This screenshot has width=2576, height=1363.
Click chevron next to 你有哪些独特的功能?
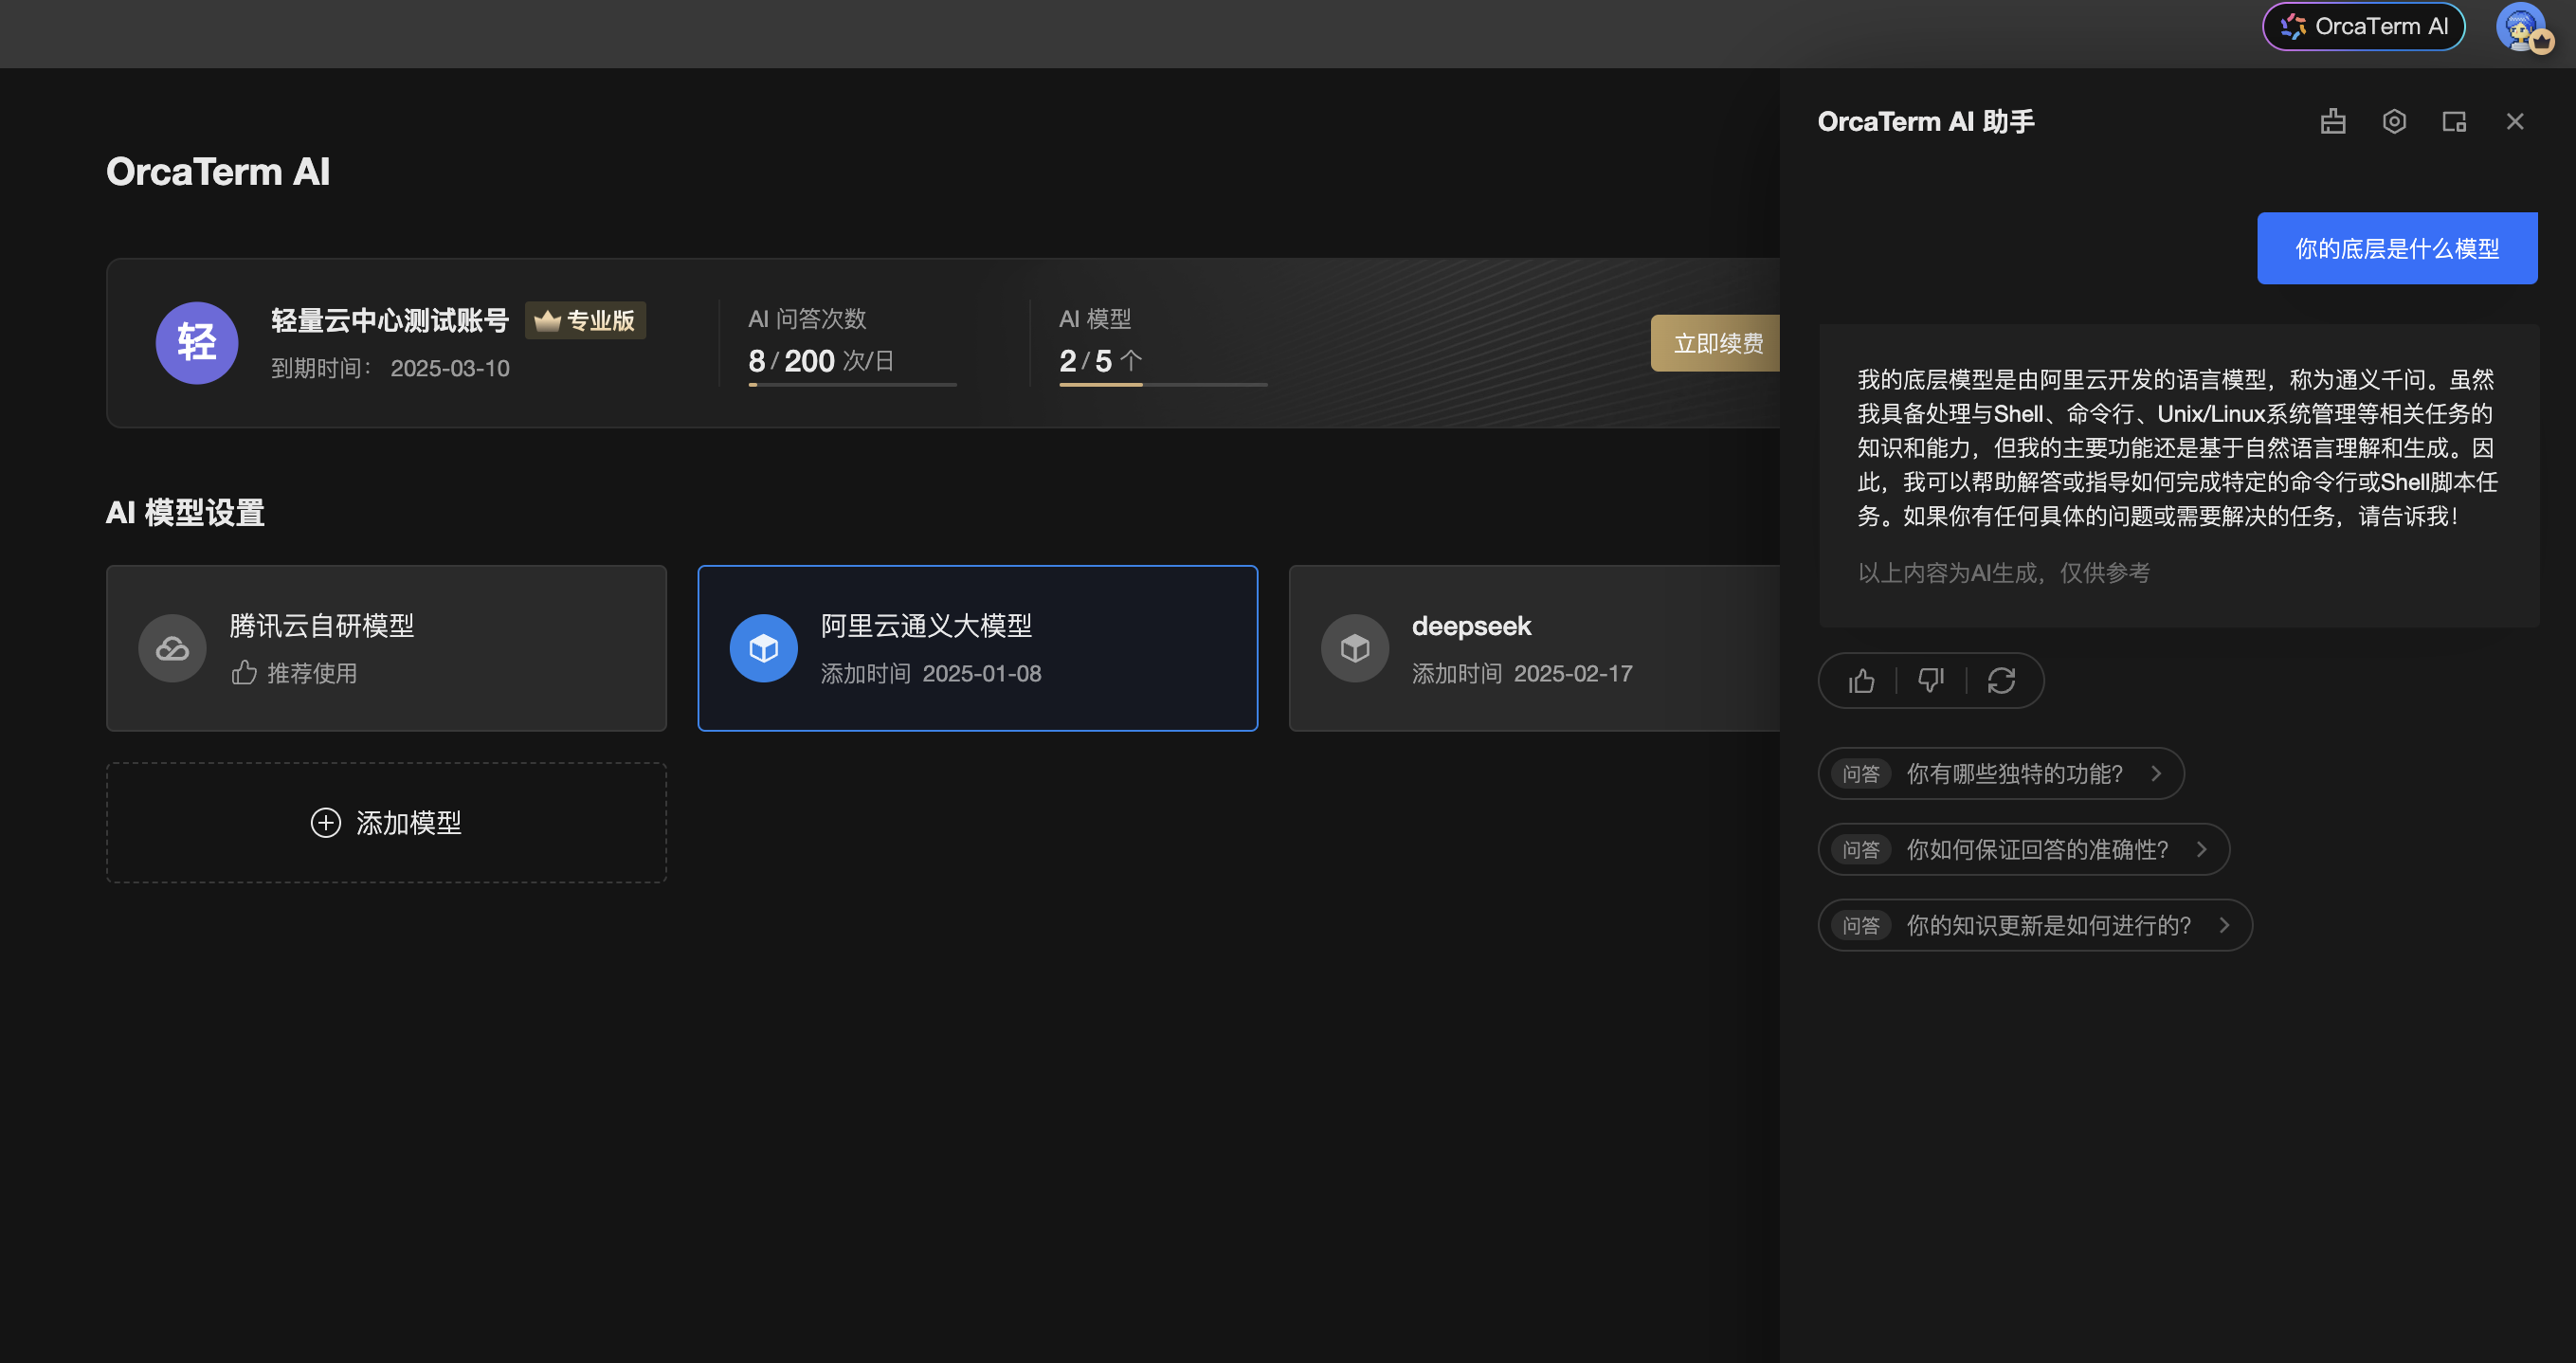coord(2156,773)
